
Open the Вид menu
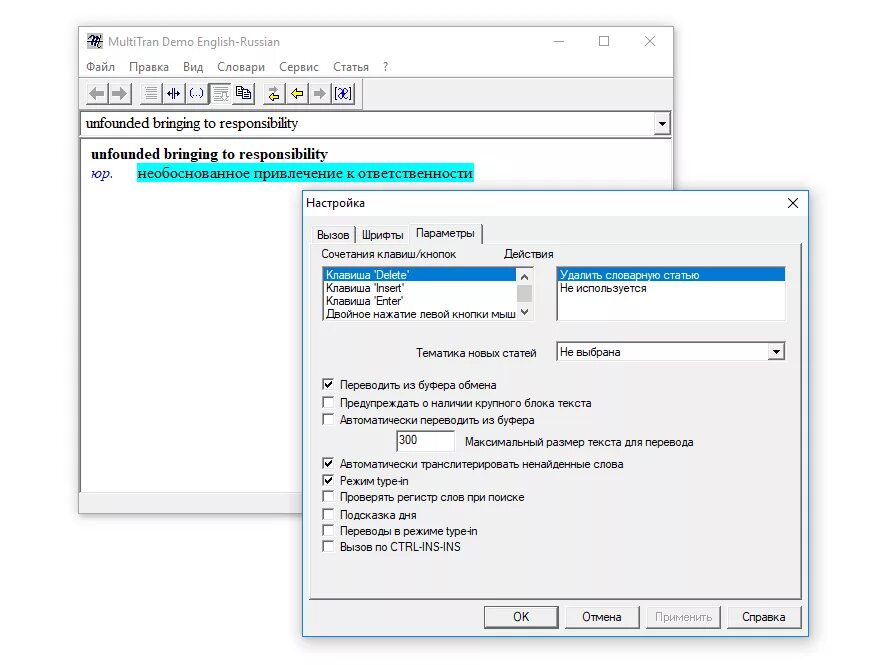[193, 67]
